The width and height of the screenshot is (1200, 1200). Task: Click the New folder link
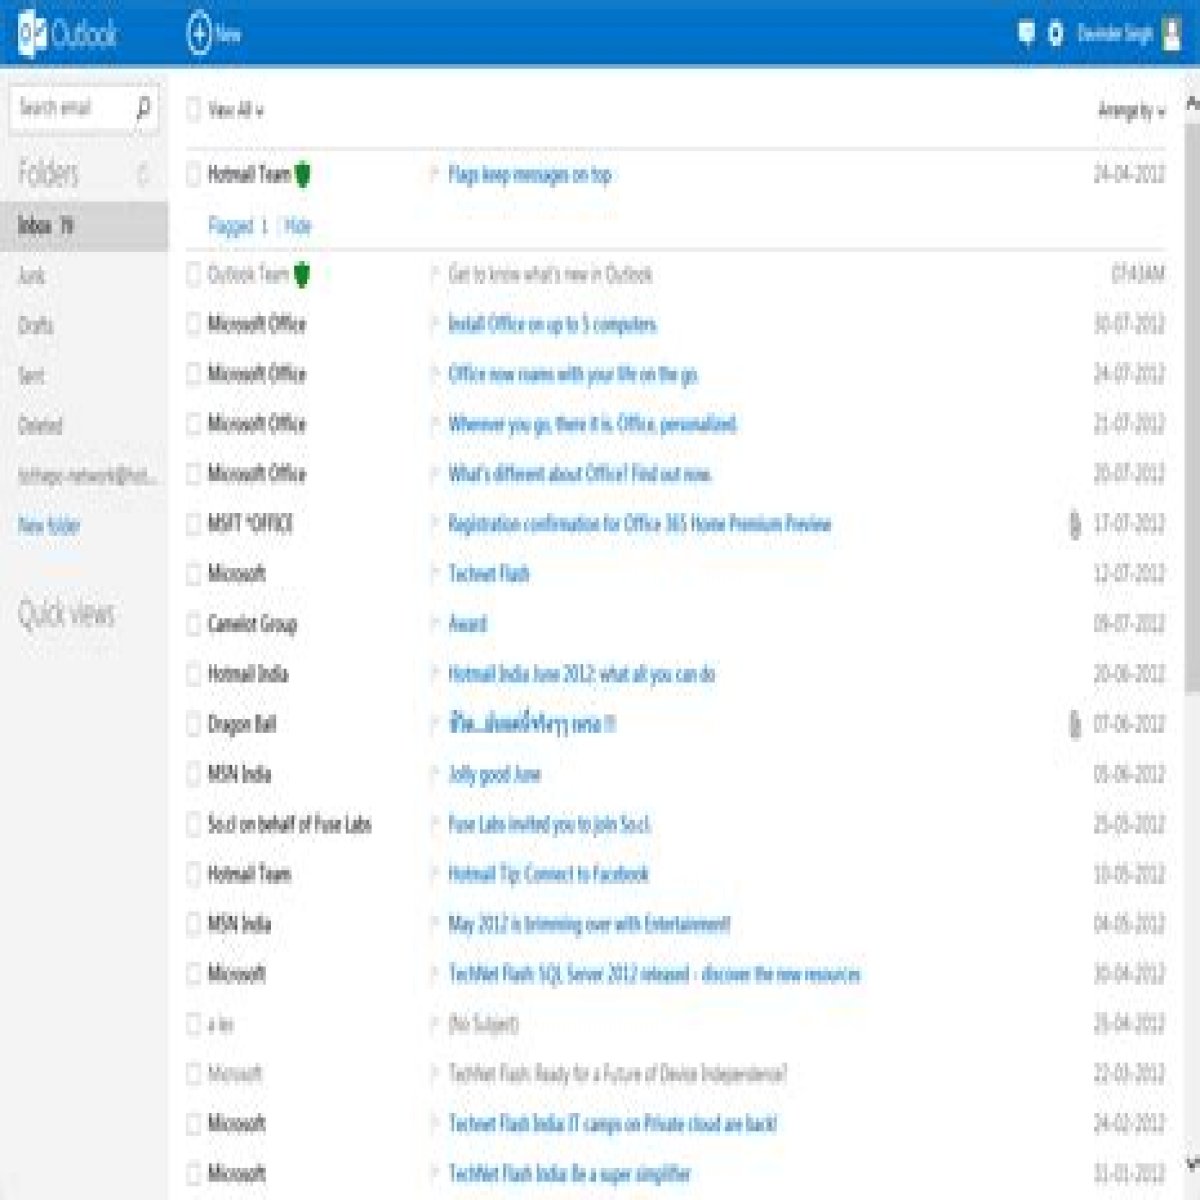pyautogui.click(x=48, y=525)
